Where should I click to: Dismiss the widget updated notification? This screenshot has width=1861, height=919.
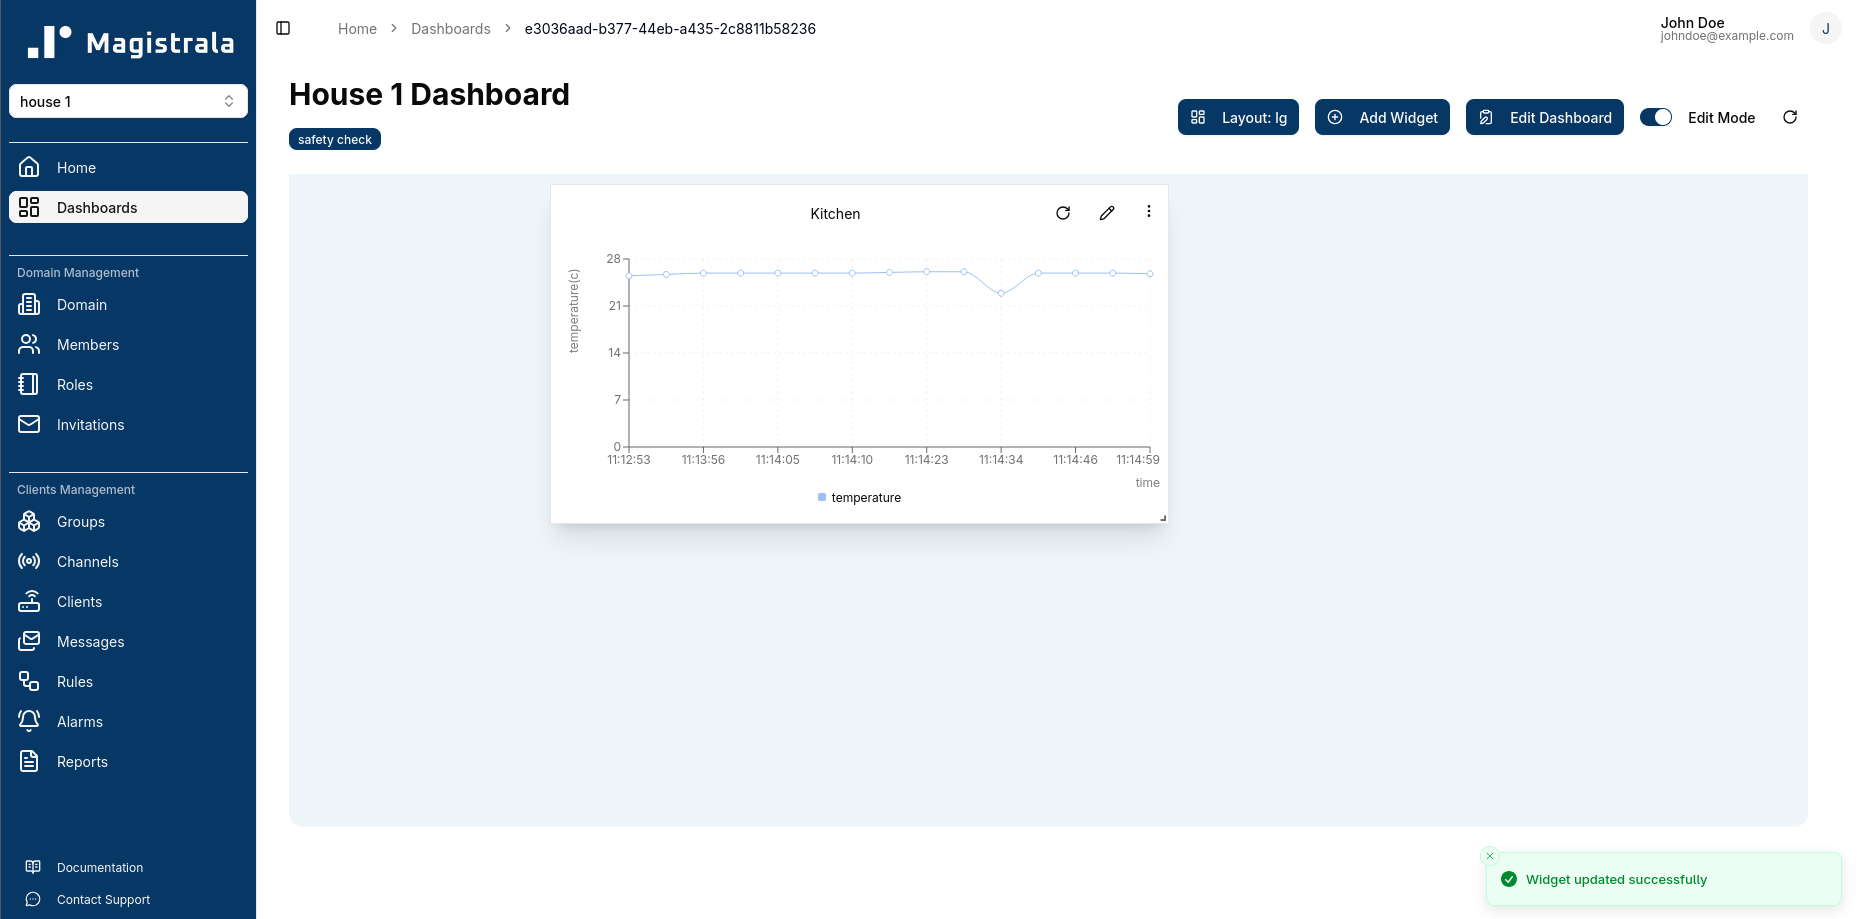pos(1489,856)
